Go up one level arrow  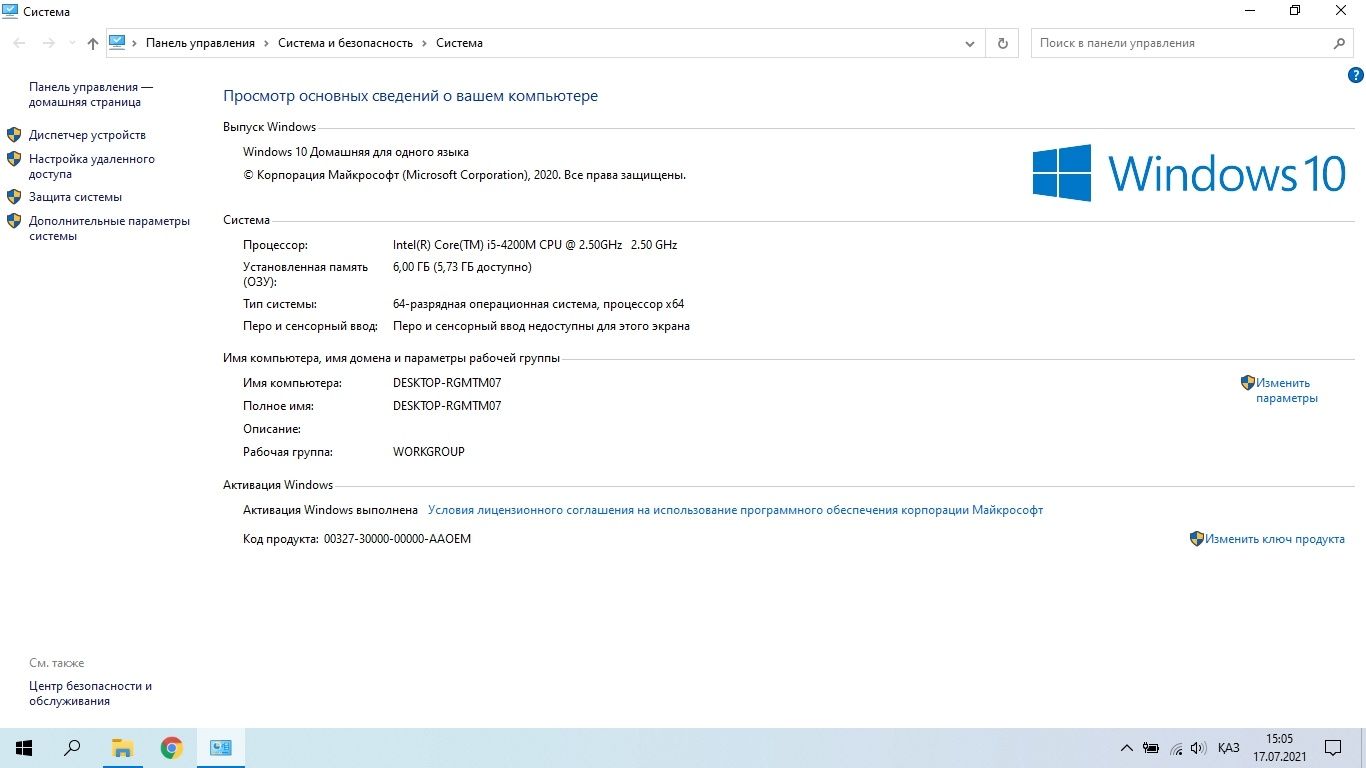(93, 43)
